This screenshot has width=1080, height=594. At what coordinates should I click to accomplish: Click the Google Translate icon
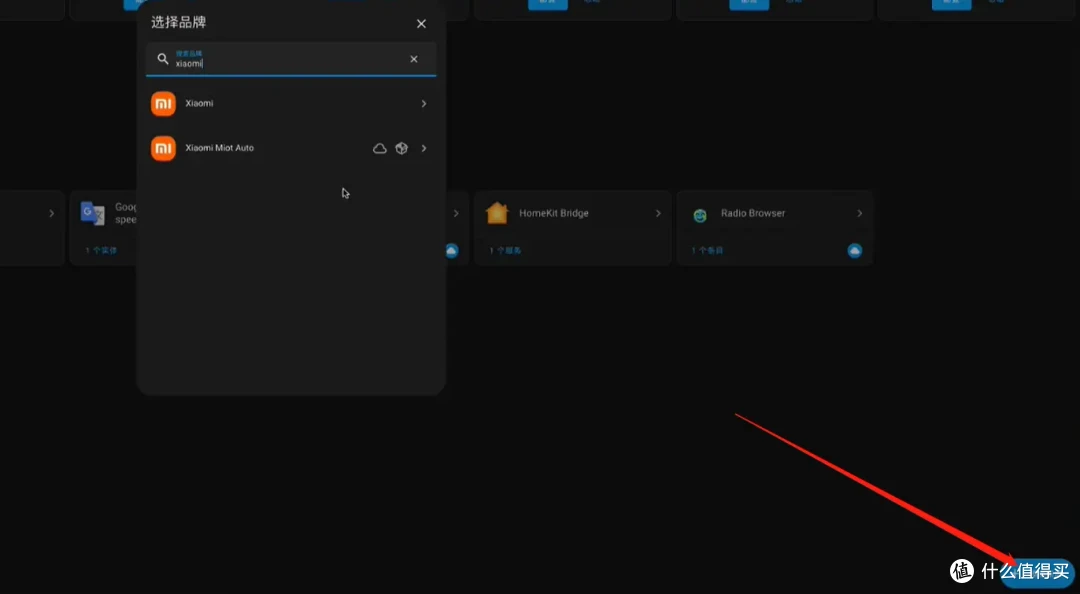point(92,213)
